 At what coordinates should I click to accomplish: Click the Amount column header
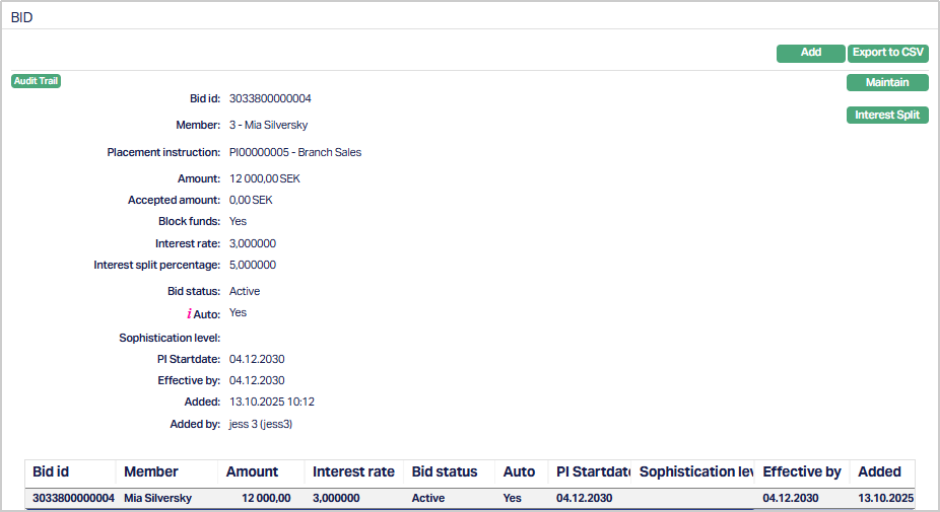pos(252,472)
